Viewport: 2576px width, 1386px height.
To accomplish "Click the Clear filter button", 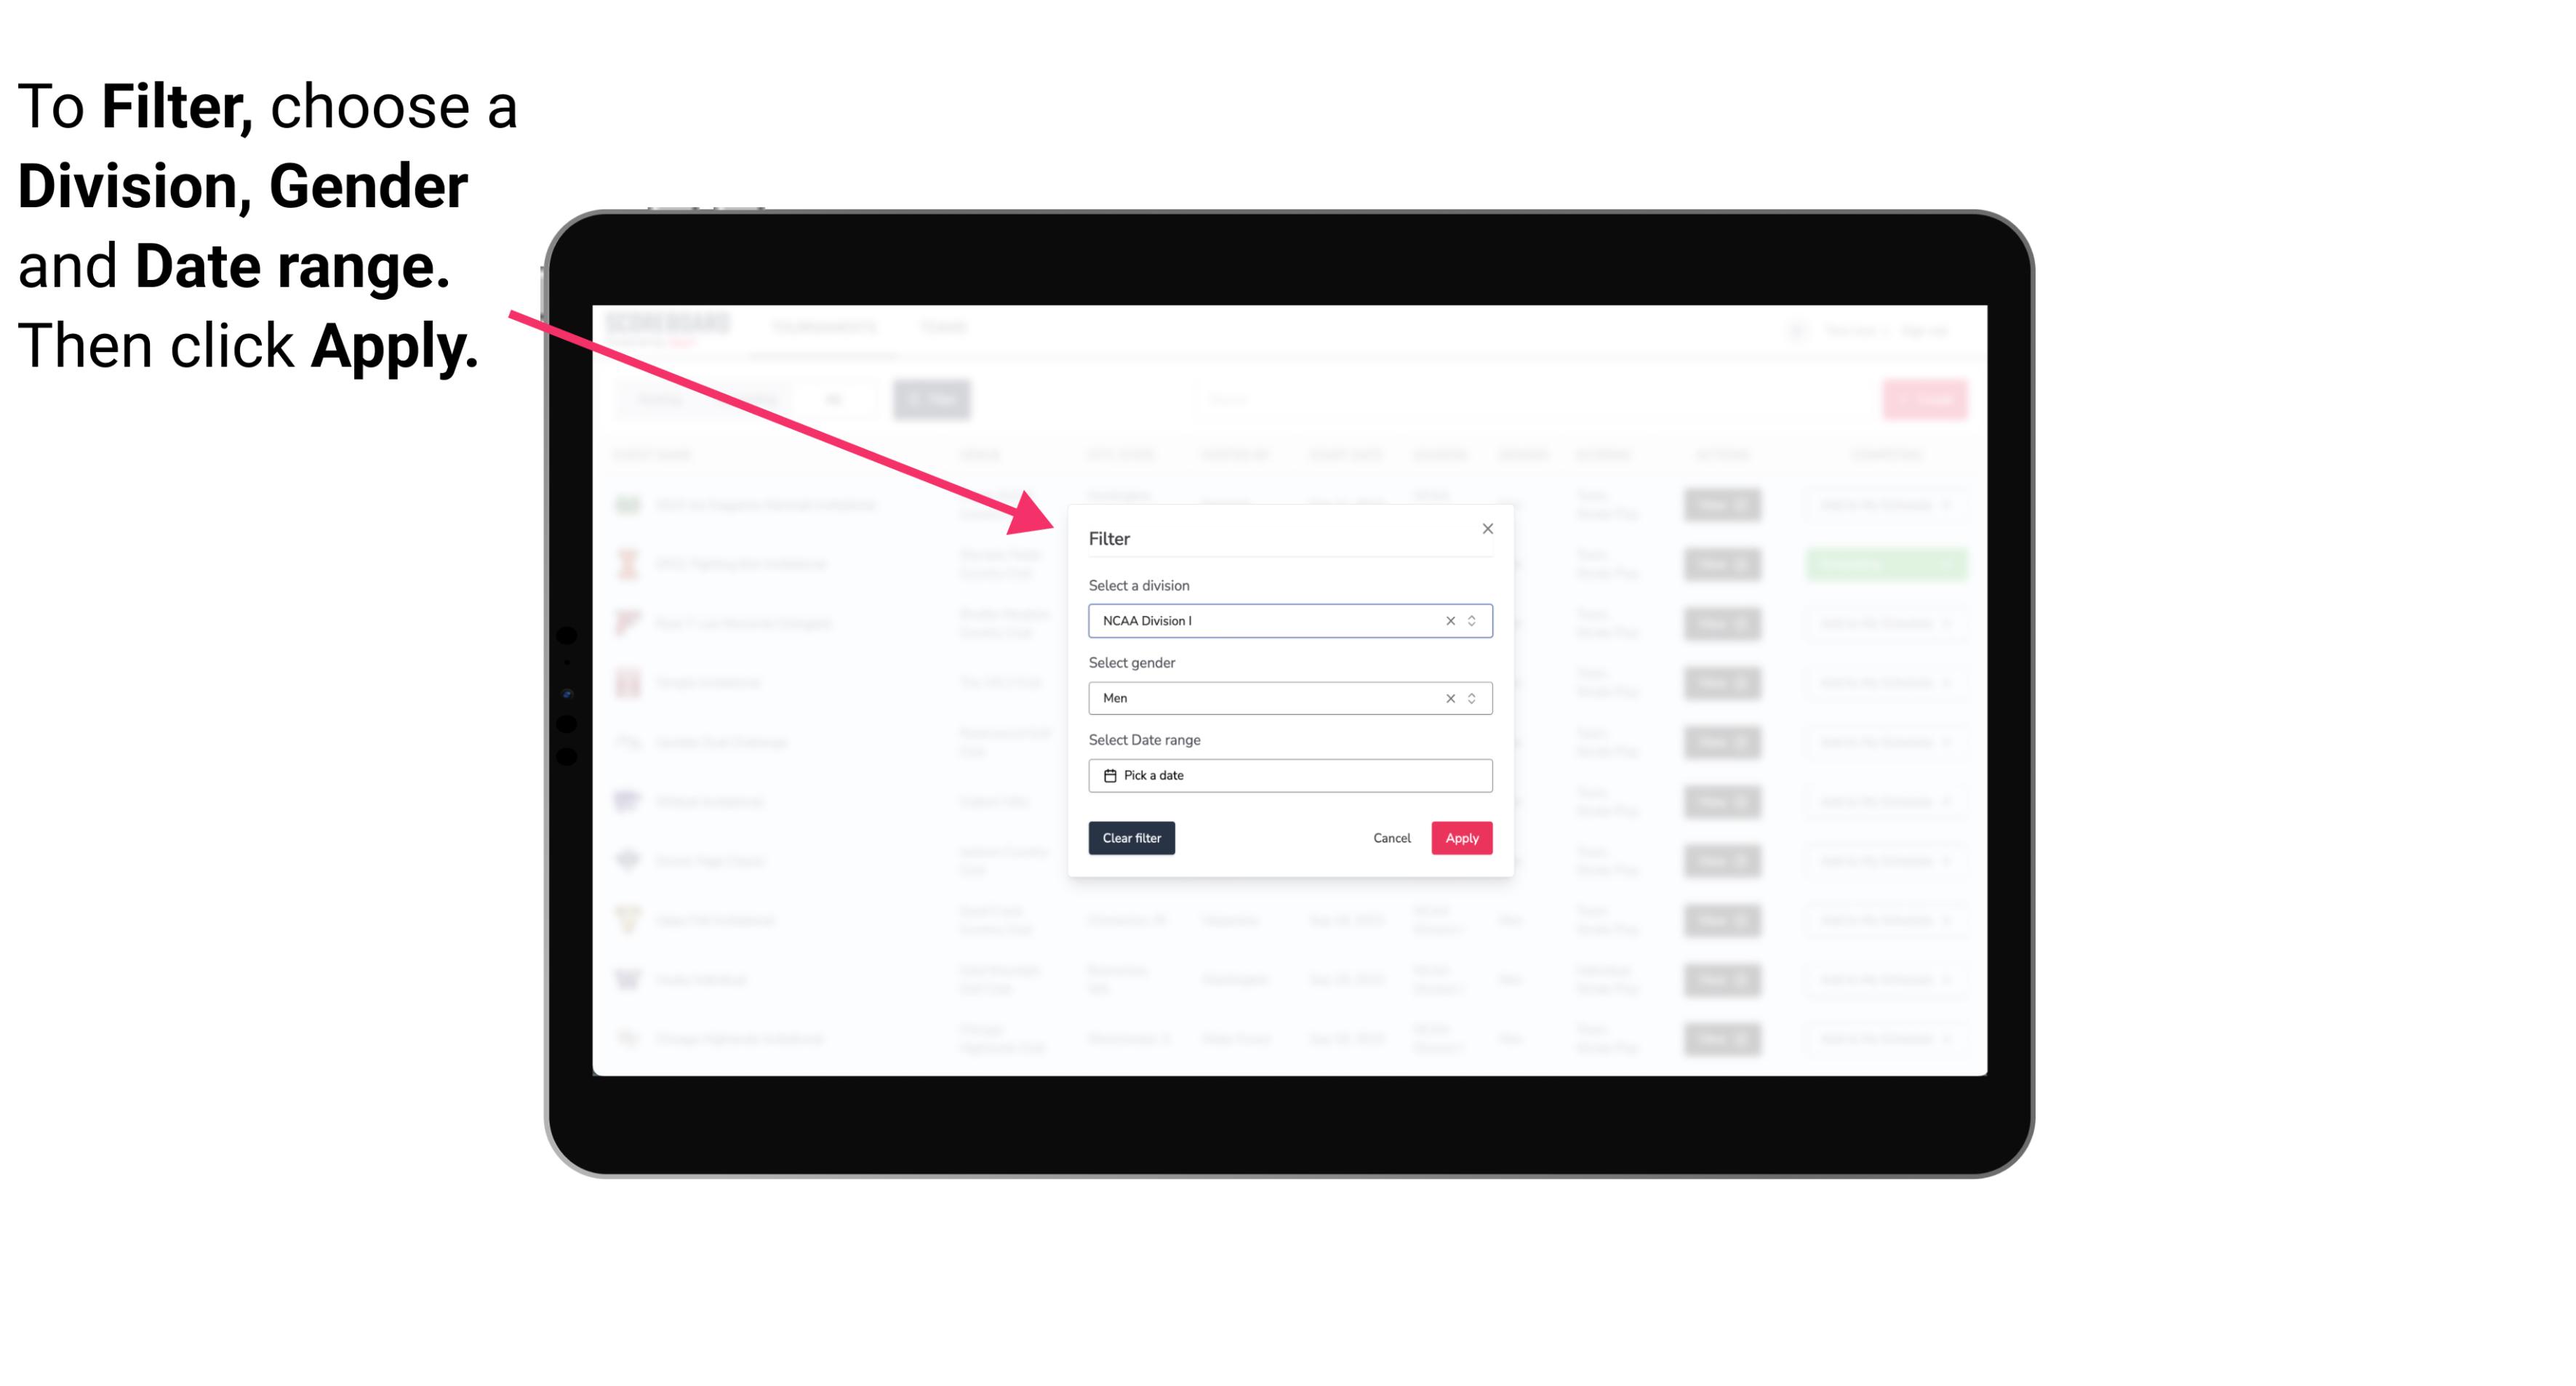I will (1130, 838).
